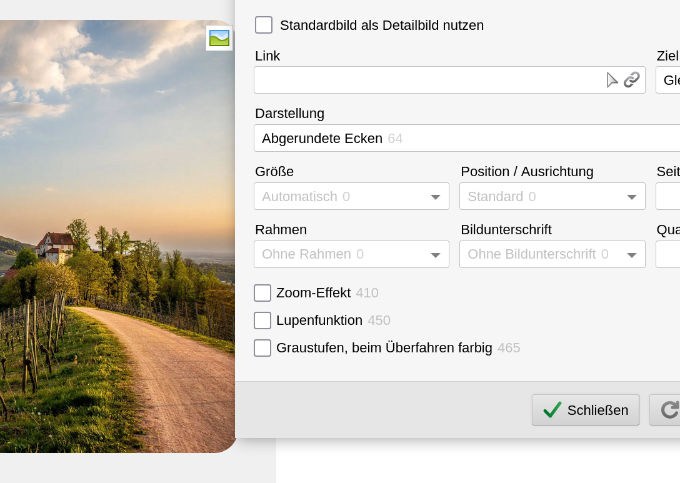The height and width of the screenshot is (483, 680).
Task: Click the field under the Seit label
Action: (668, 197)
